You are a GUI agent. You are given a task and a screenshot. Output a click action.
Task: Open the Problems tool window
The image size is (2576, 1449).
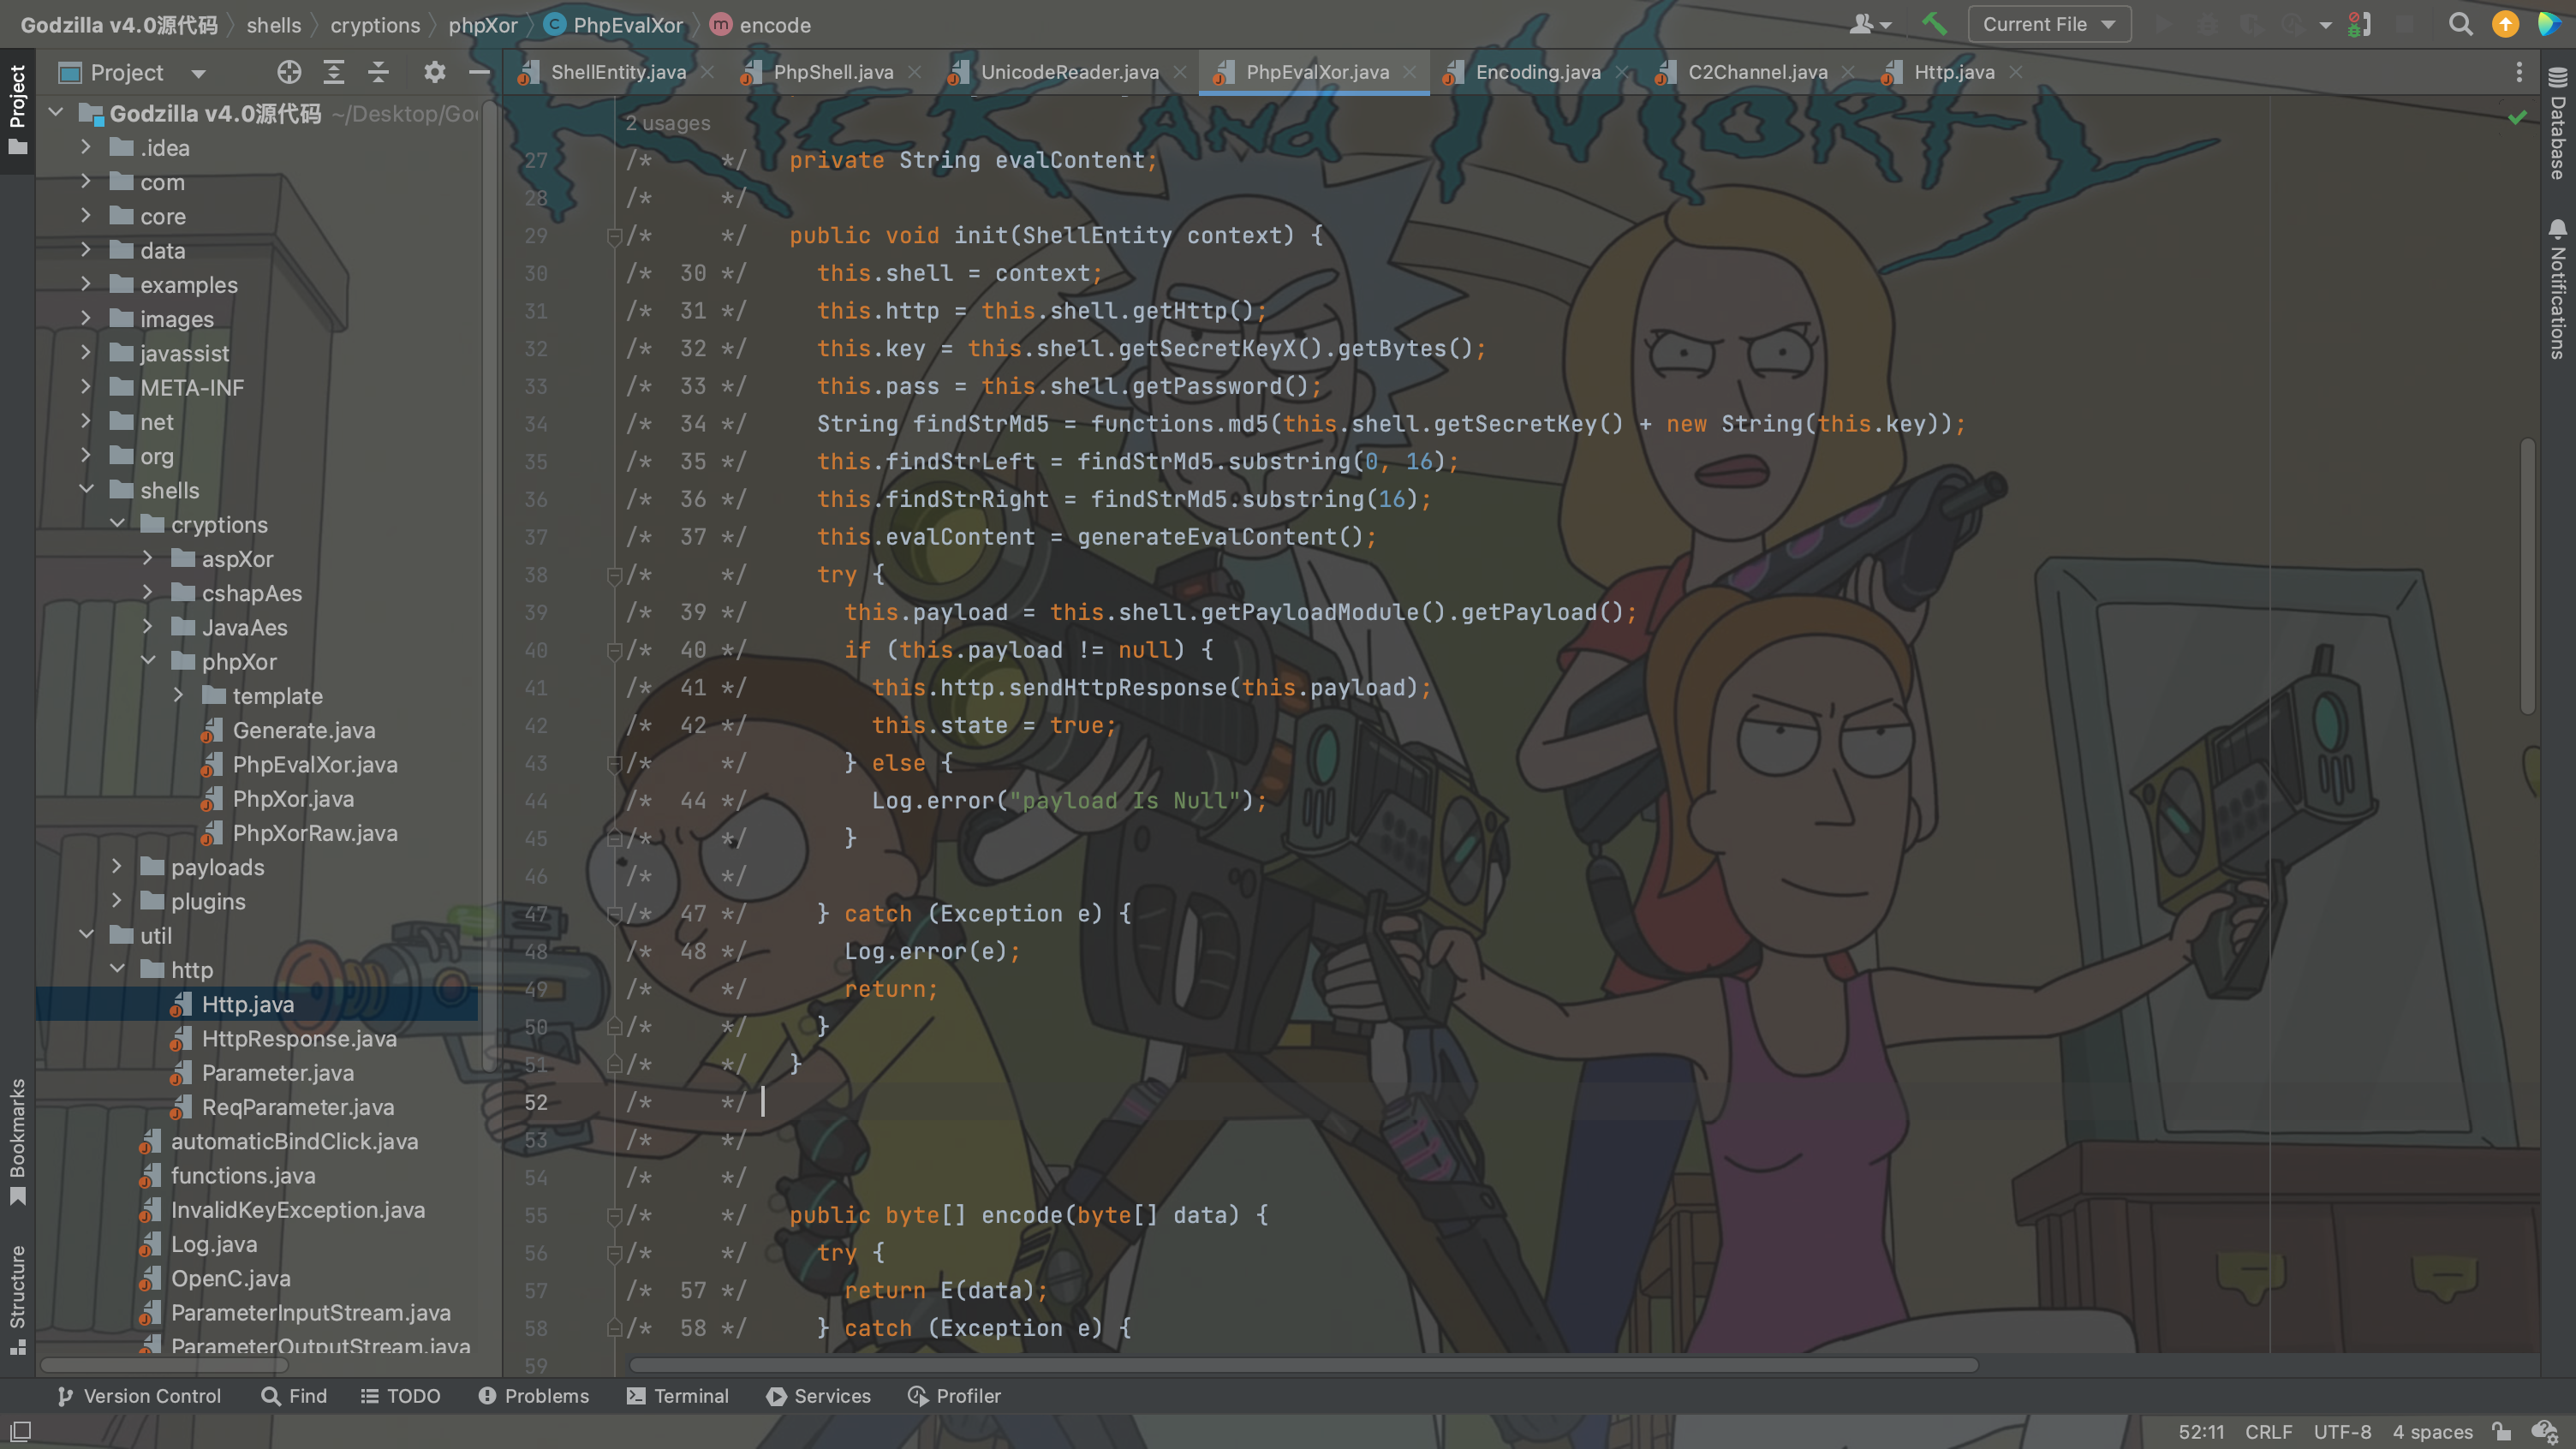[x=534, y=1396]
